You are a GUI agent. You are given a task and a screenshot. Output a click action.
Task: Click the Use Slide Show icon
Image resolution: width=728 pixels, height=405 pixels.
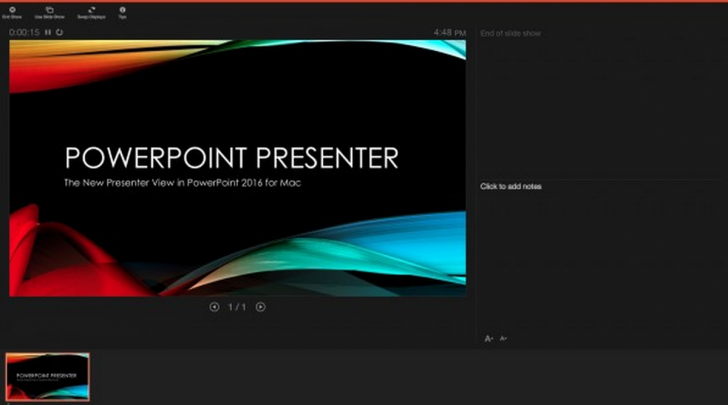click(x=49, y=10)
